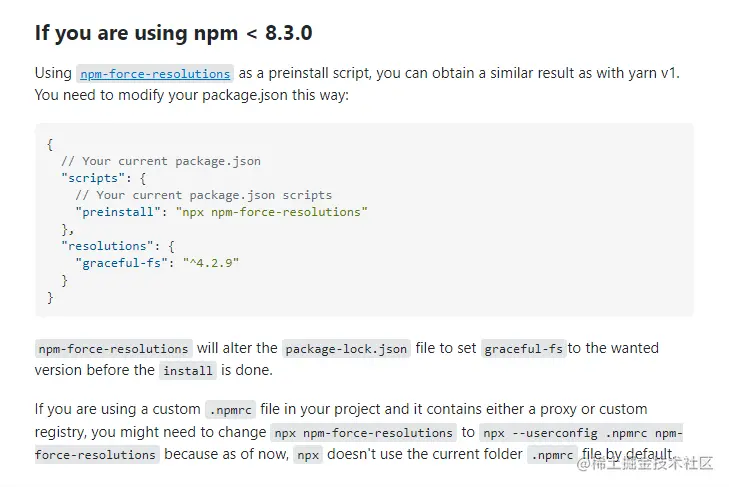The image size is (729, 487).
Task: Click the 'npx npm-force-resolutions' inline code
Action: 364,433
